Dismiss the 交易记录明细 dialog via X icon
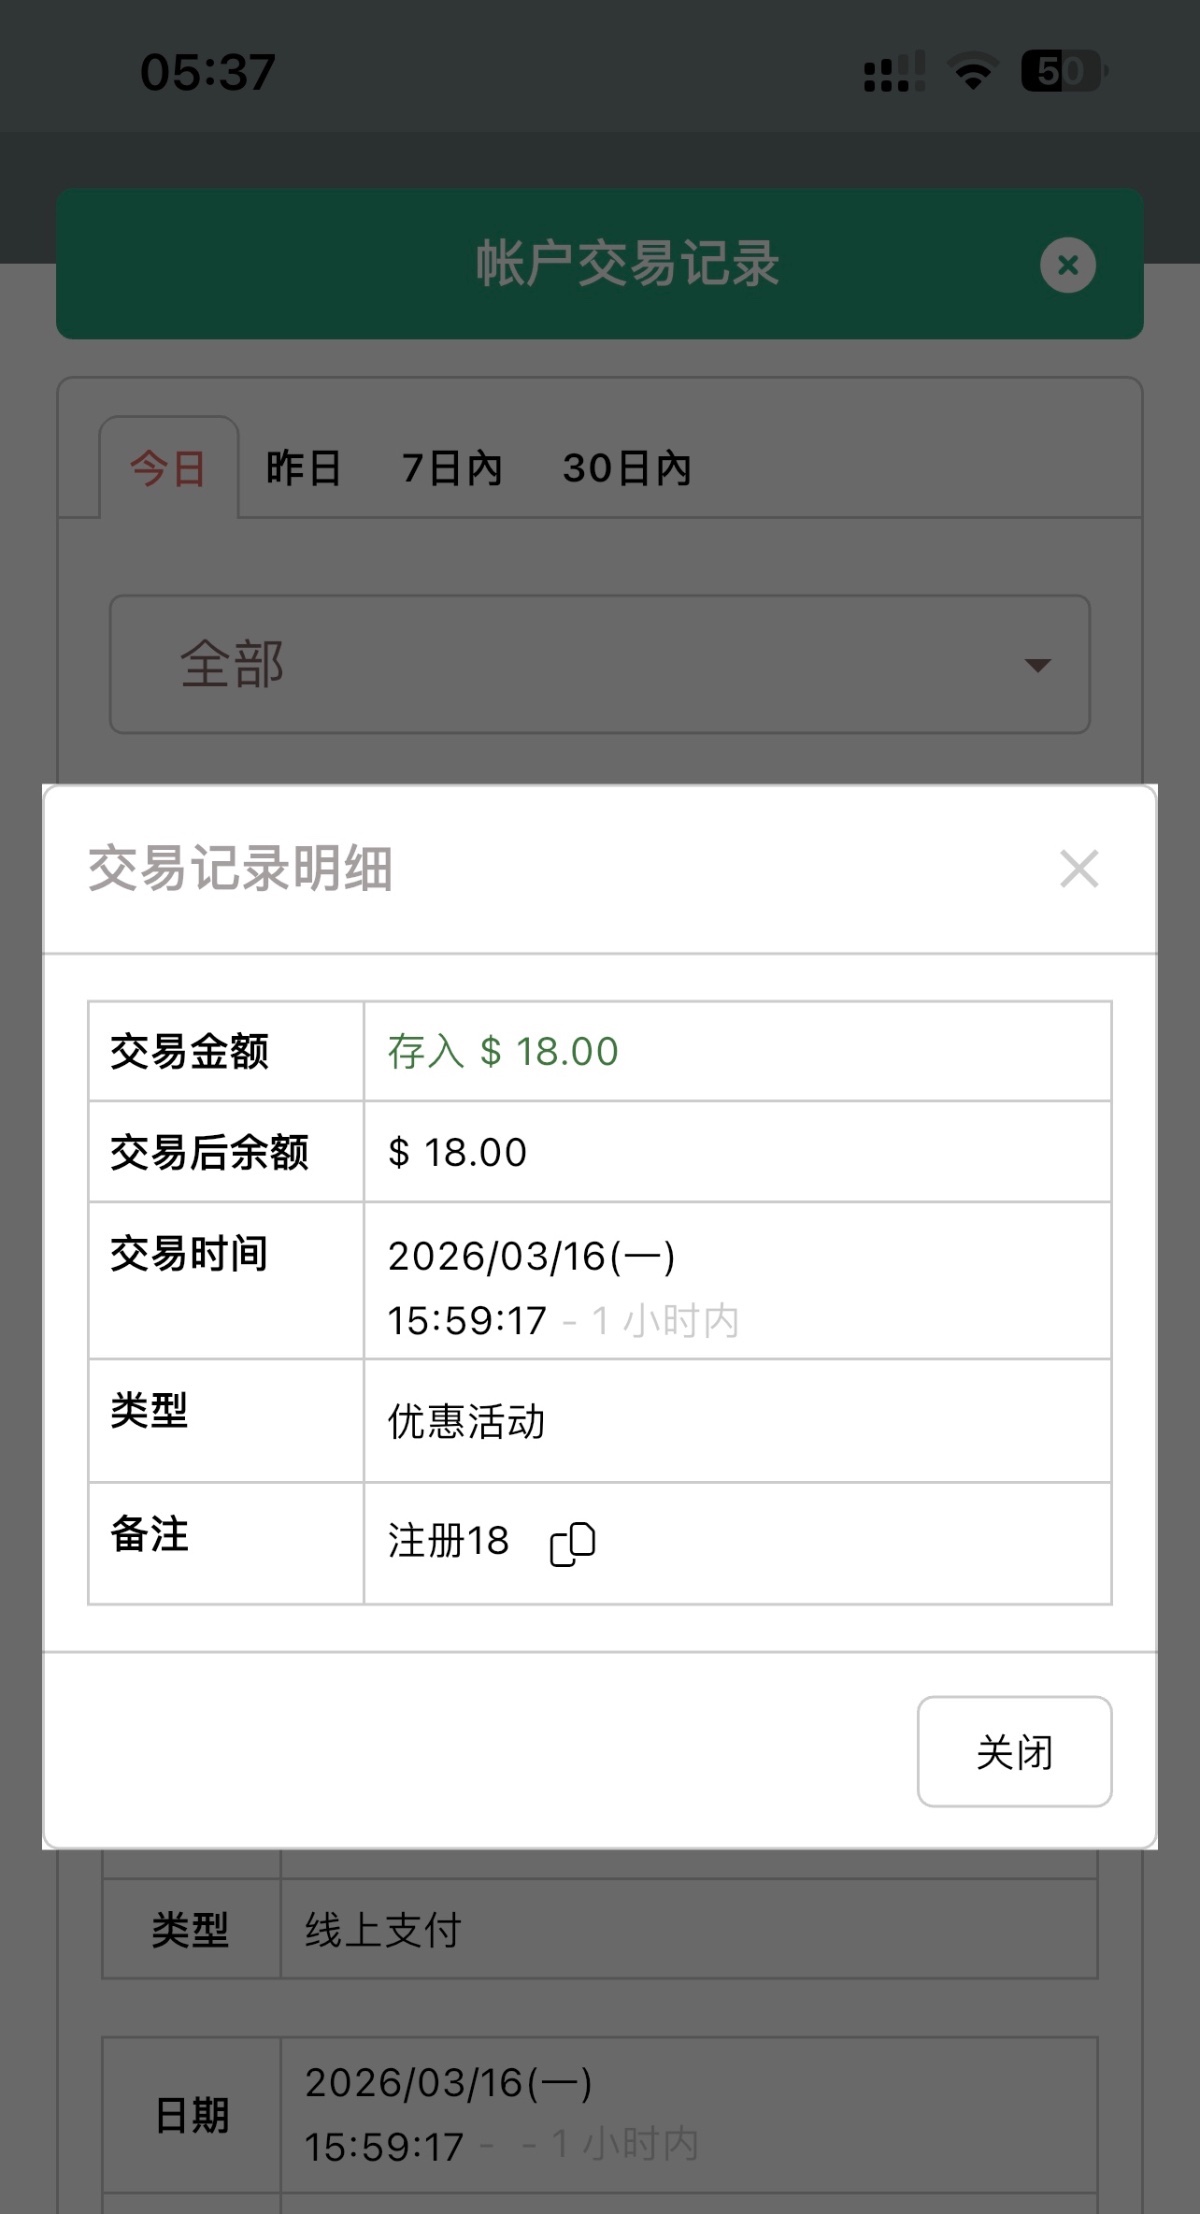 pos(1079,868)
